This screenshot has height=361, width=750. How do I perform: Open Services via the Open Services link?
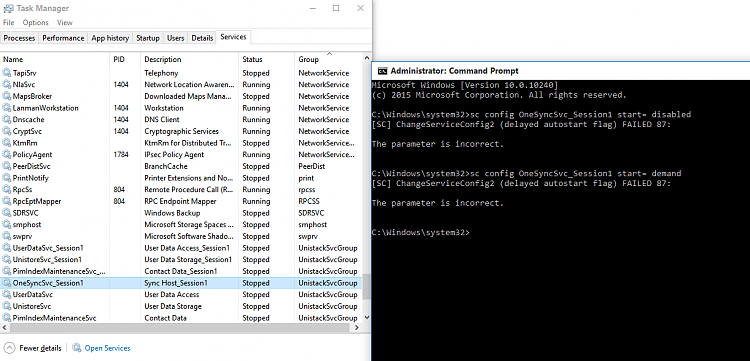tap(107, 348)
